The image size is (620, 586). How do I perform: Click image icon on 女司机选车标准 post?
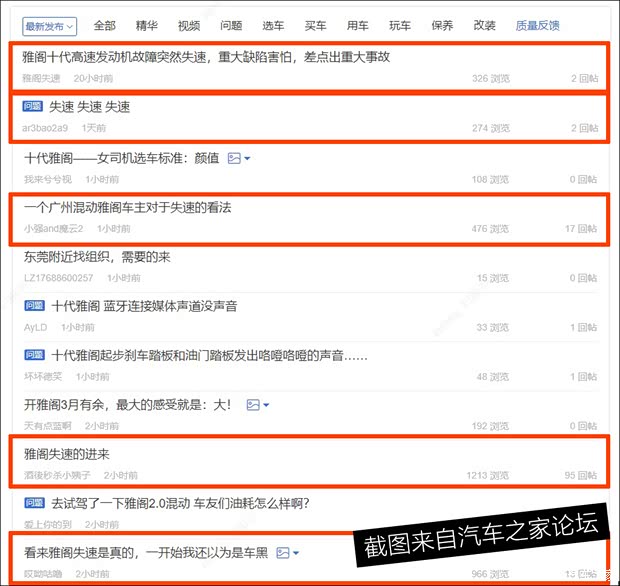(234, 159)
